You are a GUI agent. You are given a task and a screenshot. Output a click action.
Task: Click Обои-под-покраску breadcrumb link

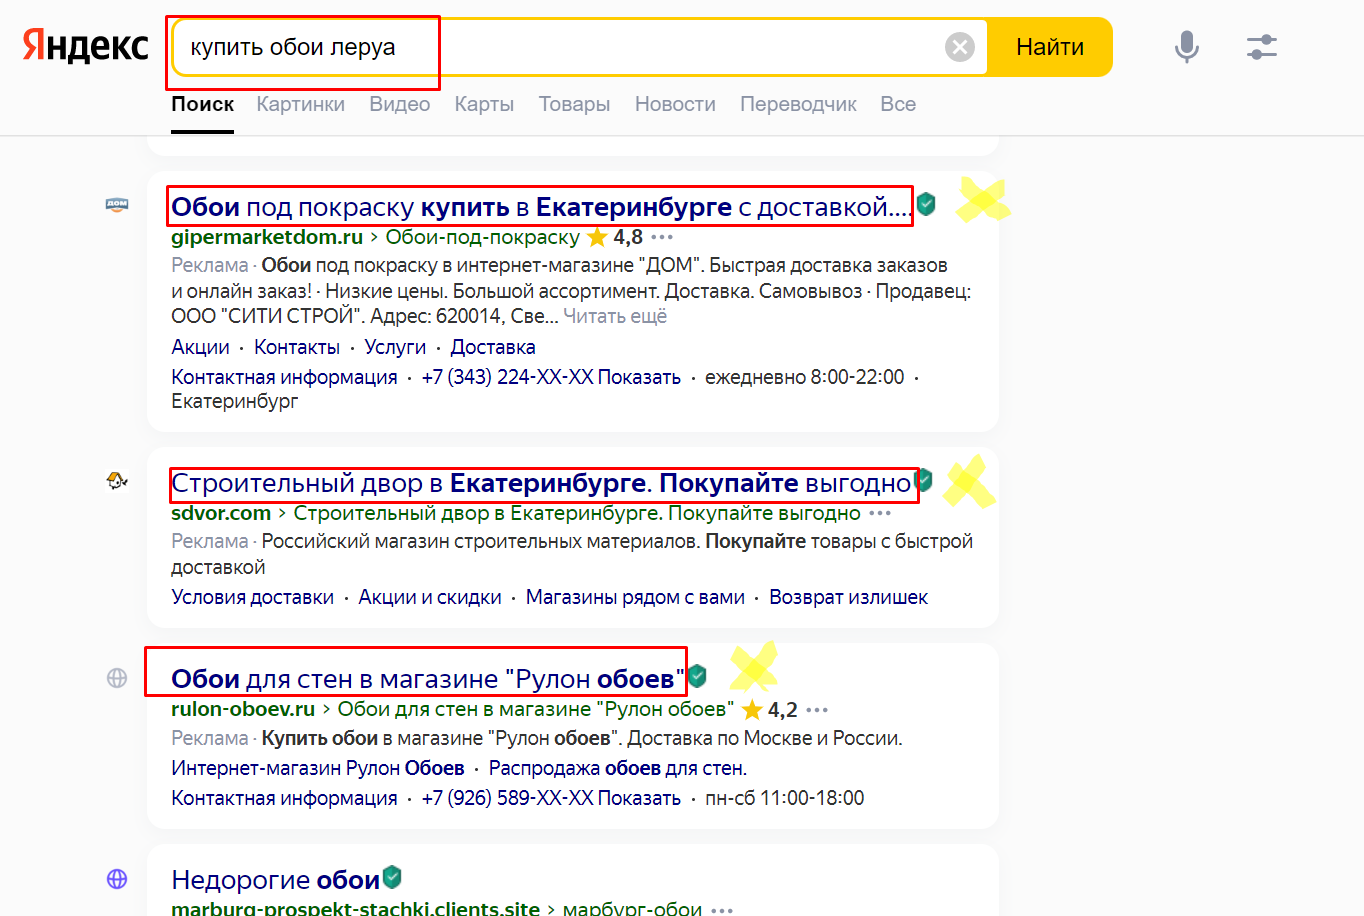click(x=483, y=237)
